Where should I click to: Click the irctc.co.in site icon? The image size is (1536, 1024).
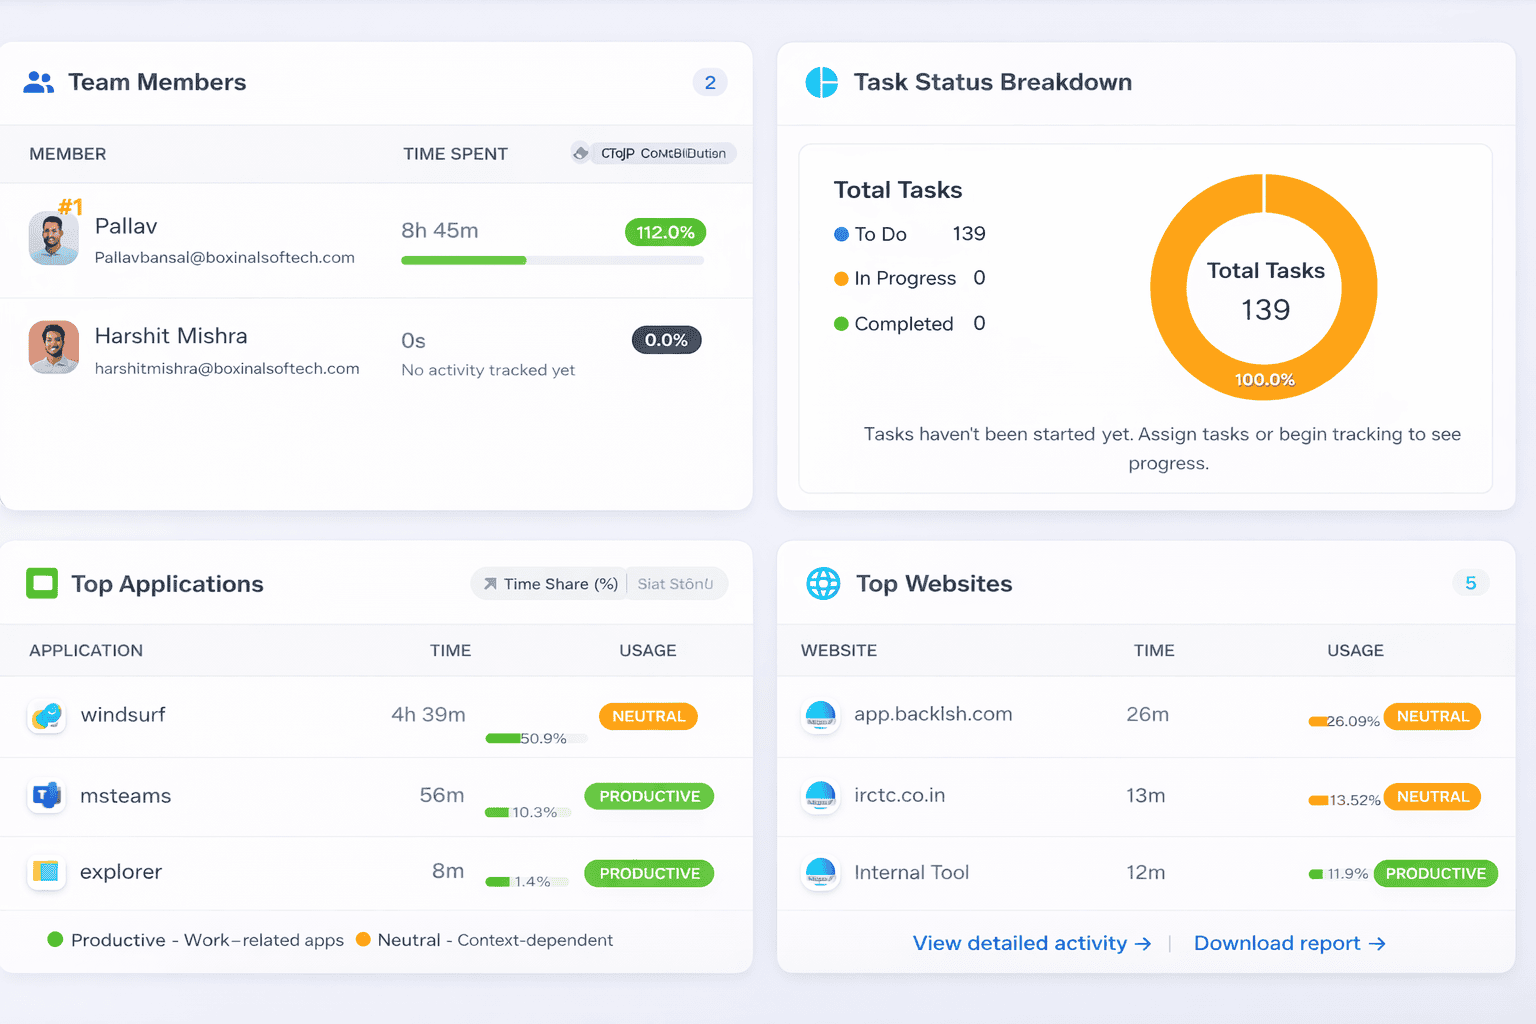click(x=821, y=797)
